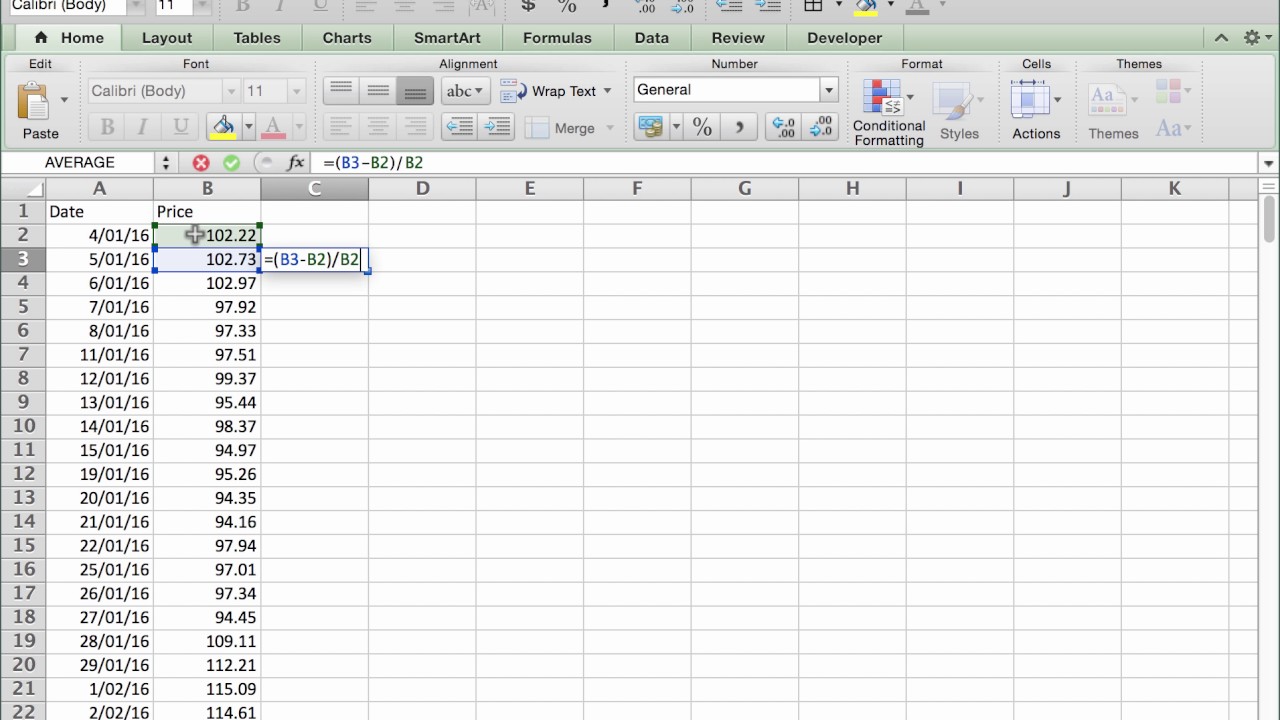Viewport: 1280px width, 720px height.
Task: Apply currency format with coins icon
Action: 651,127
